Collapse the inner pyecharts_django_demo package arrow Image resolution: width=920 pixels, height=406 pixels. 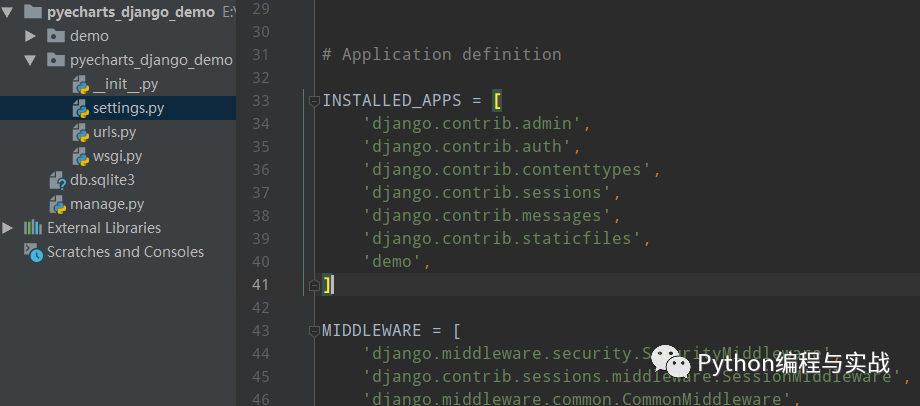click(30, 60)
